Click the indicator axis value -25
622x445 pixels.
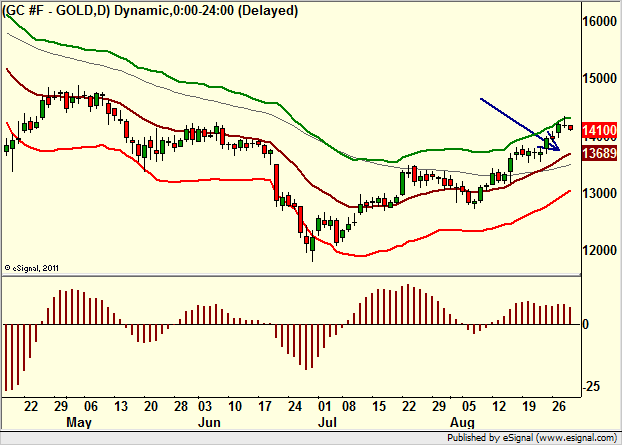591,386
